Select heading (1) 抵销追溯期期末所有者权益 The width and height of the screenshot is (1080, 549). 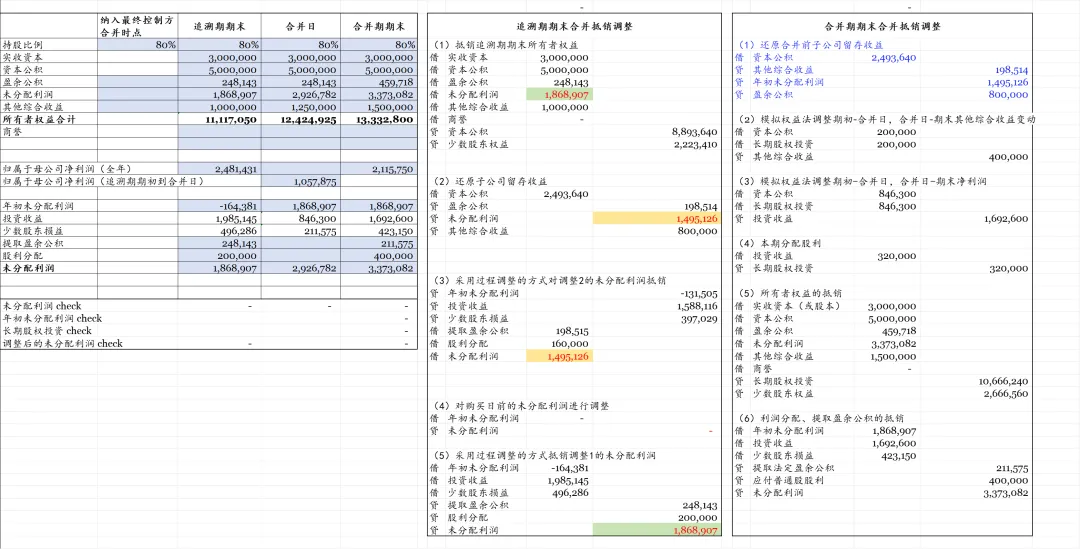coord(506,45)
